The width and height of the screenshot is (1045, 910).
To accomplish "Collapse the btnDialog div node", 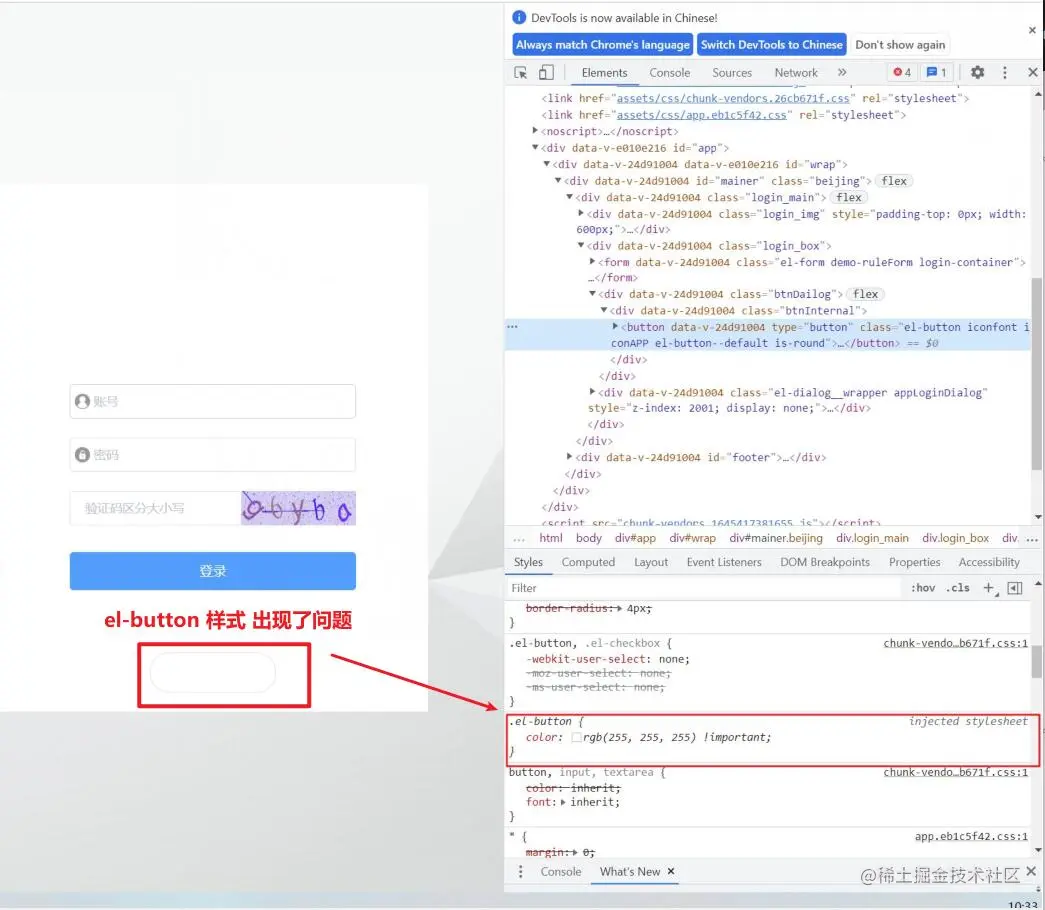I will click(592, 293).
